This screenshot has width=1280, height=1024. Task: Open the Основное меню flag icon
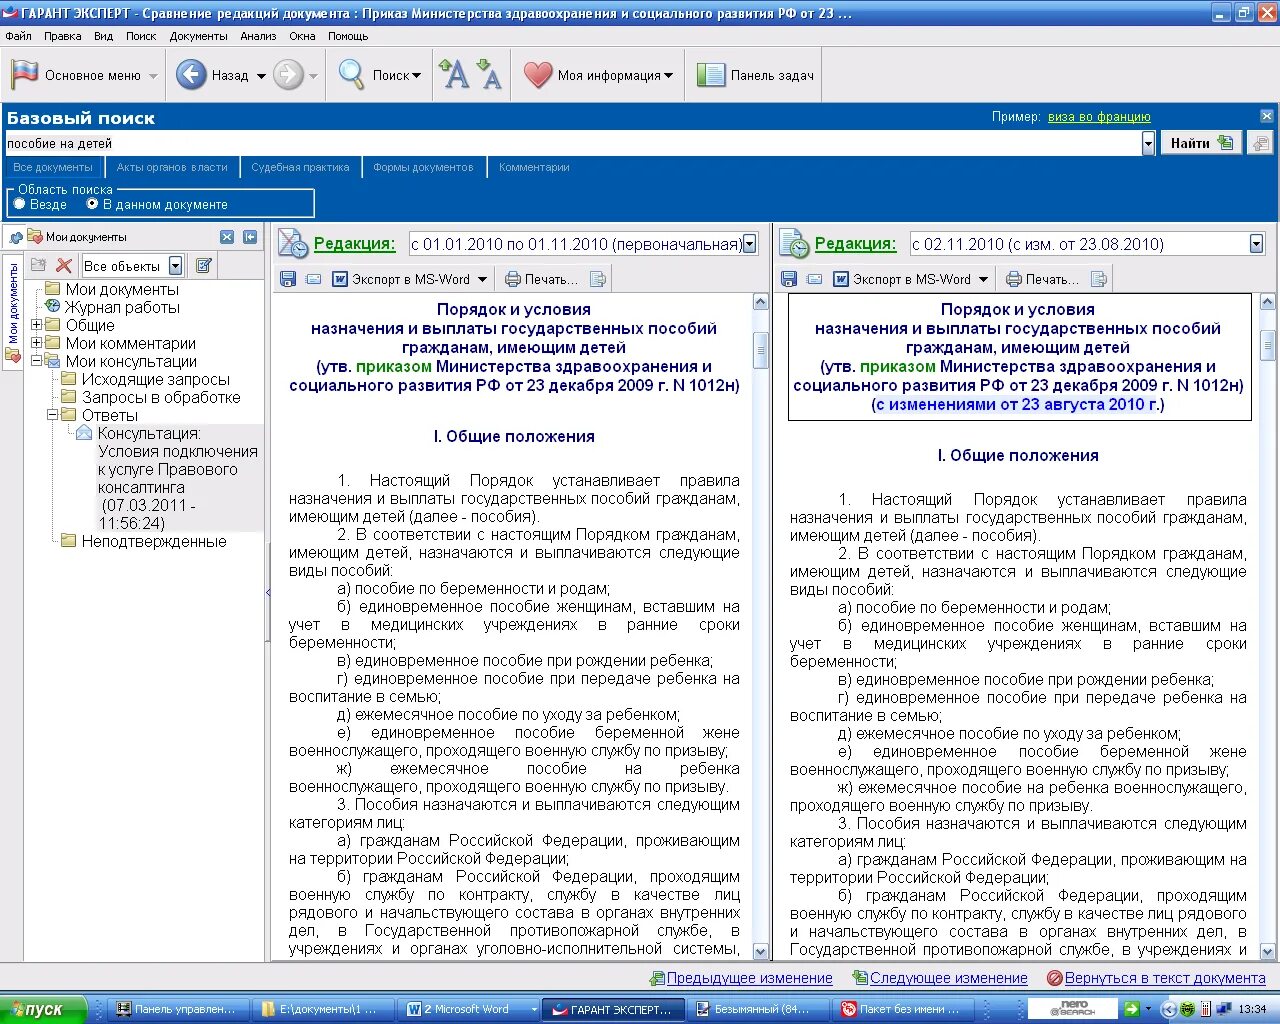(25, 75)
